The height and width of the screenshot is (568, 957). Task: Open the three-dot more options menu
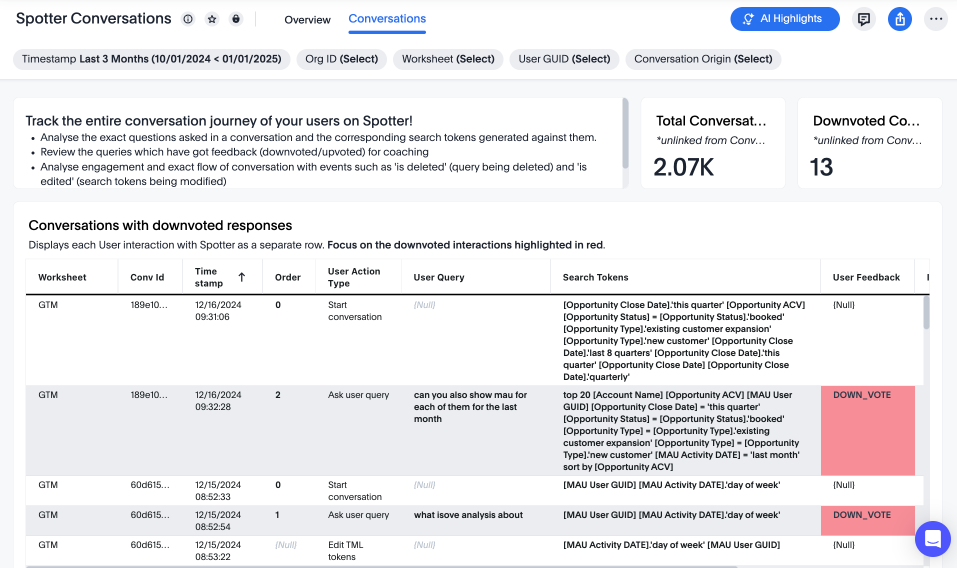click(x=936, y=19)
